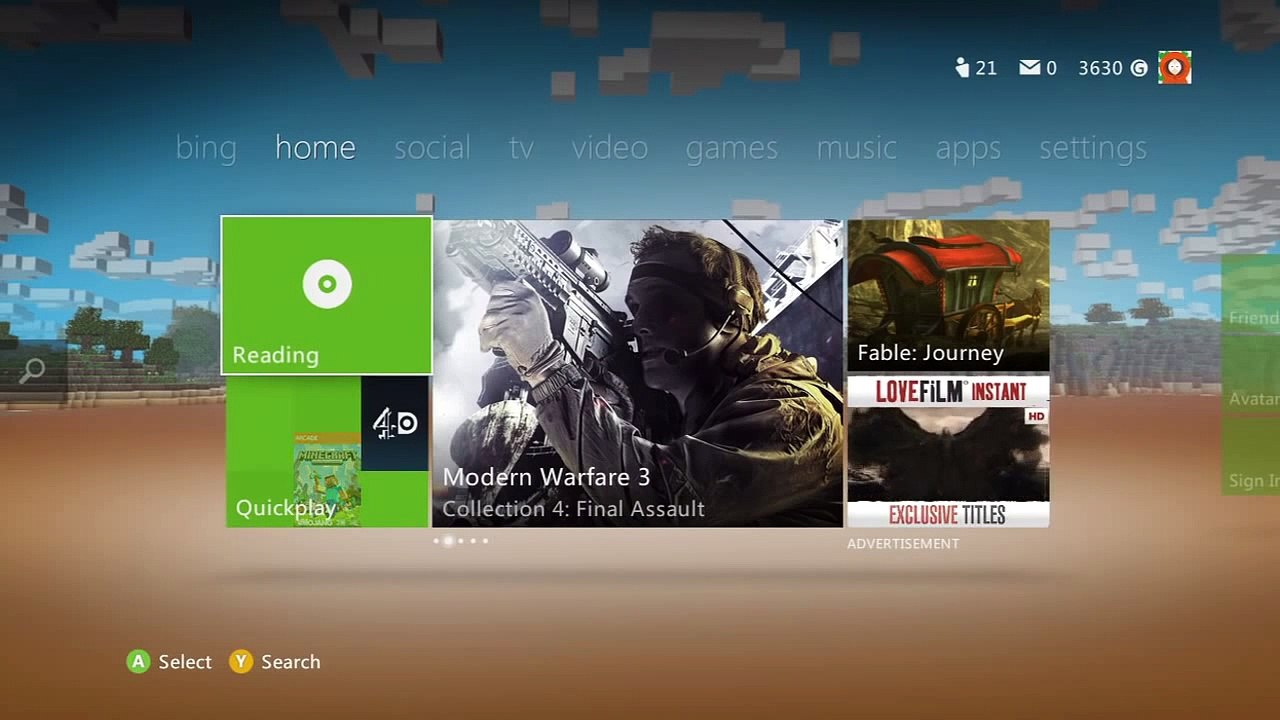Go to the tv tab
The height and width of the screenshot is (720, 1280).
[521, 148]
